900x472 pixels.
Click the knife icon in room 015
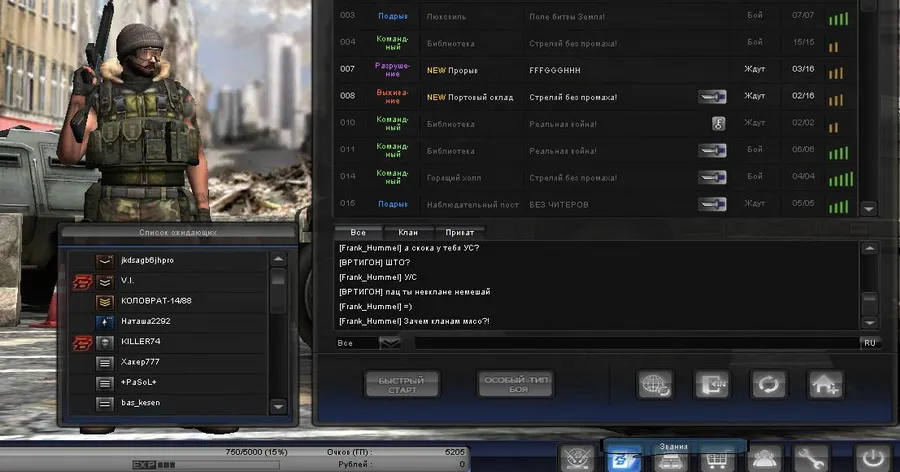tap(712, 204)
